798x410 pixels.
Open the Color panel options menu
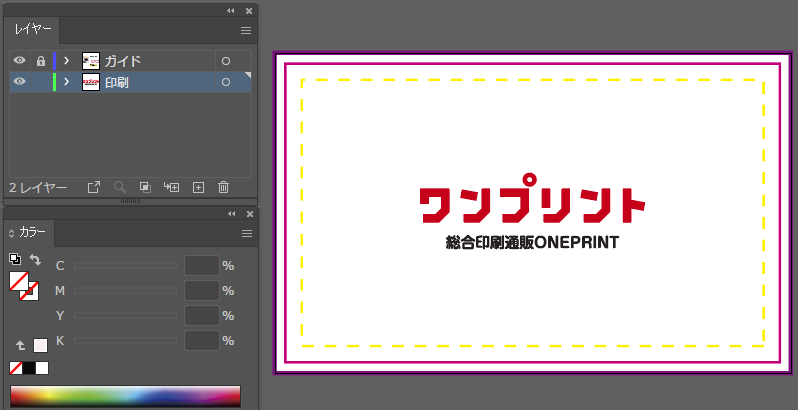coord(246,233)
